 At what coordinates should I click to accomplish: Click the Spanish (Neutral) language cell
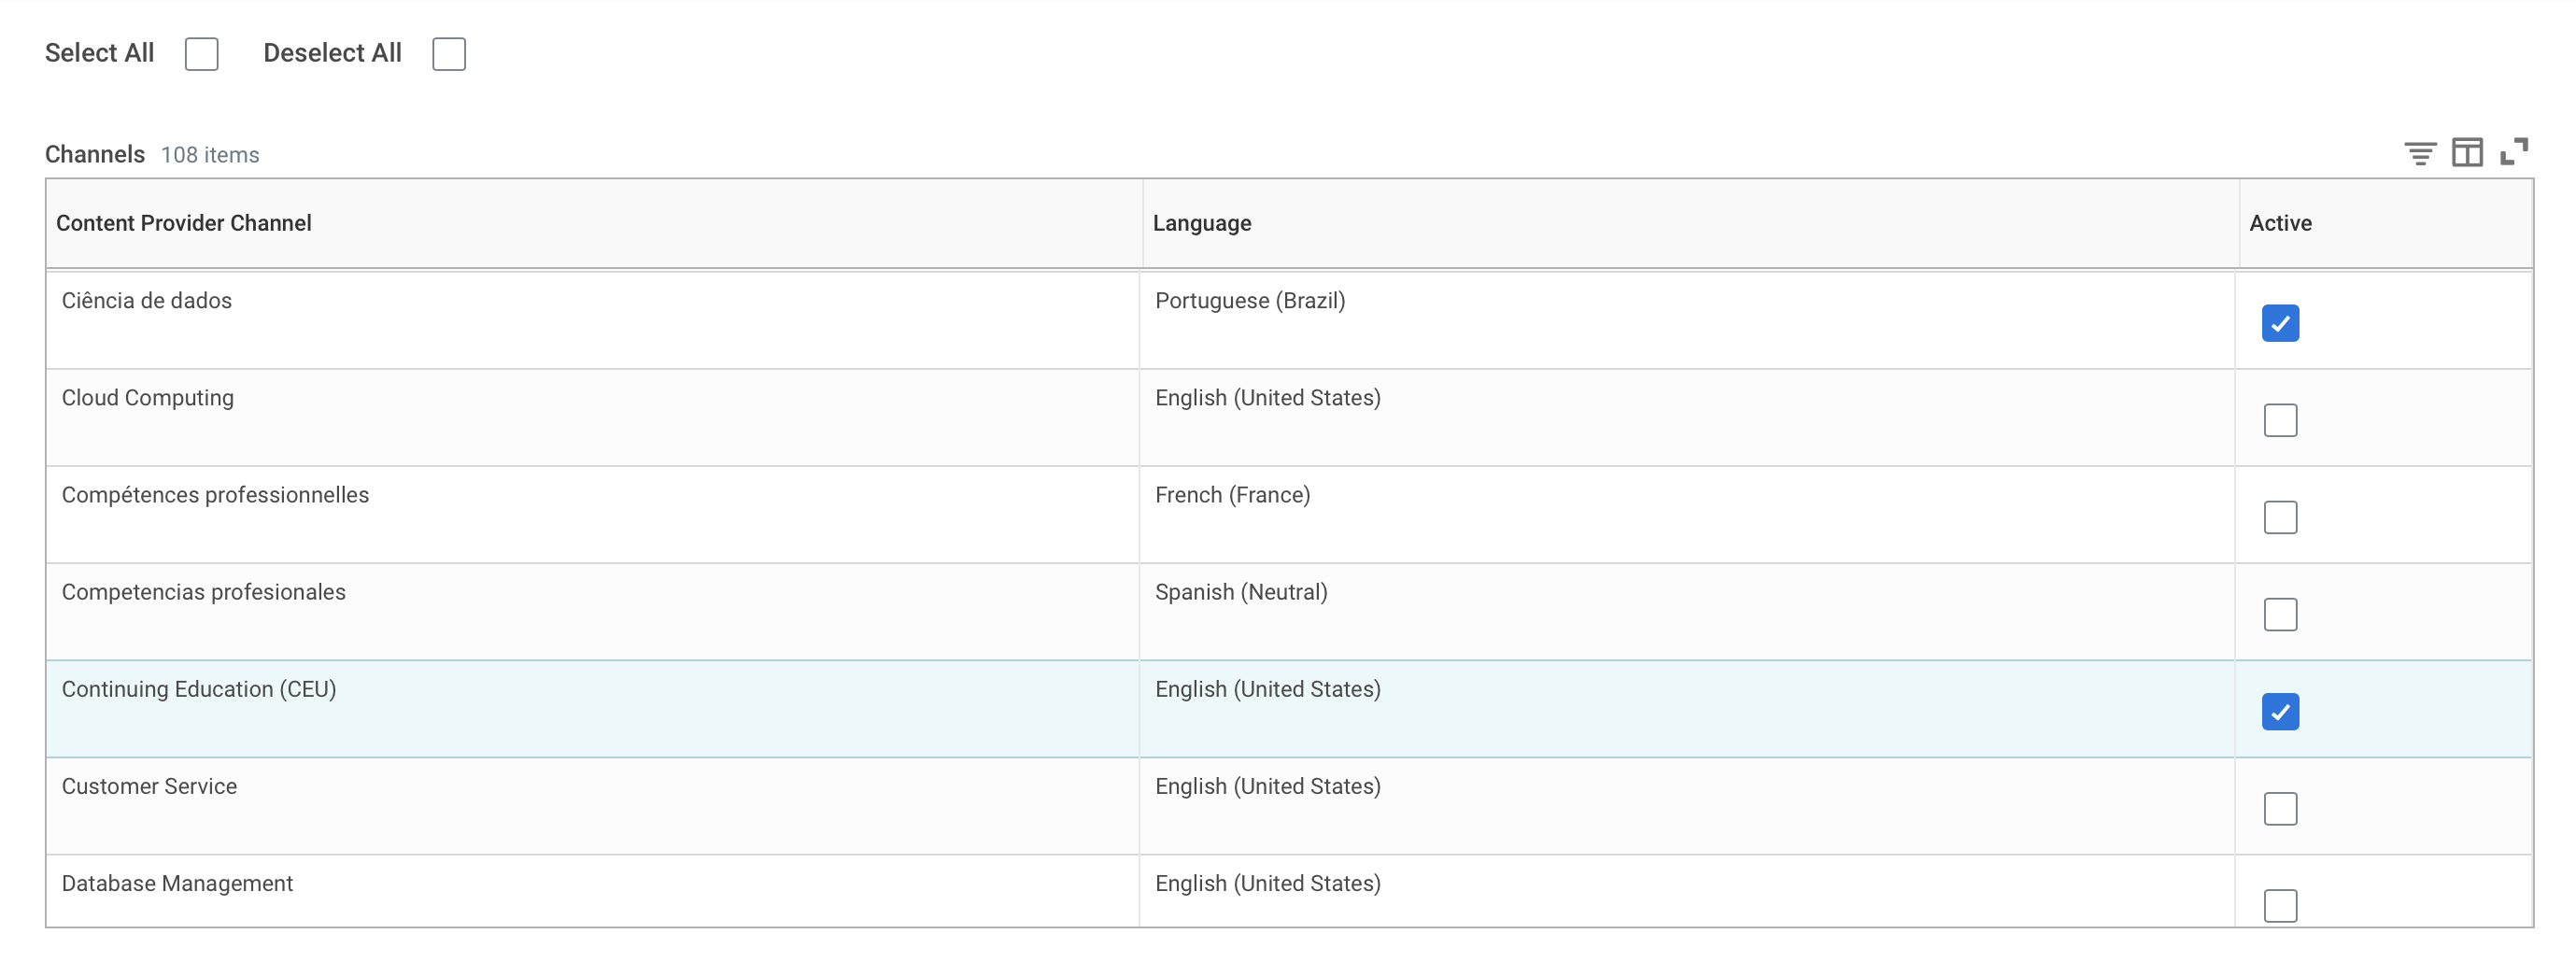1241,592
